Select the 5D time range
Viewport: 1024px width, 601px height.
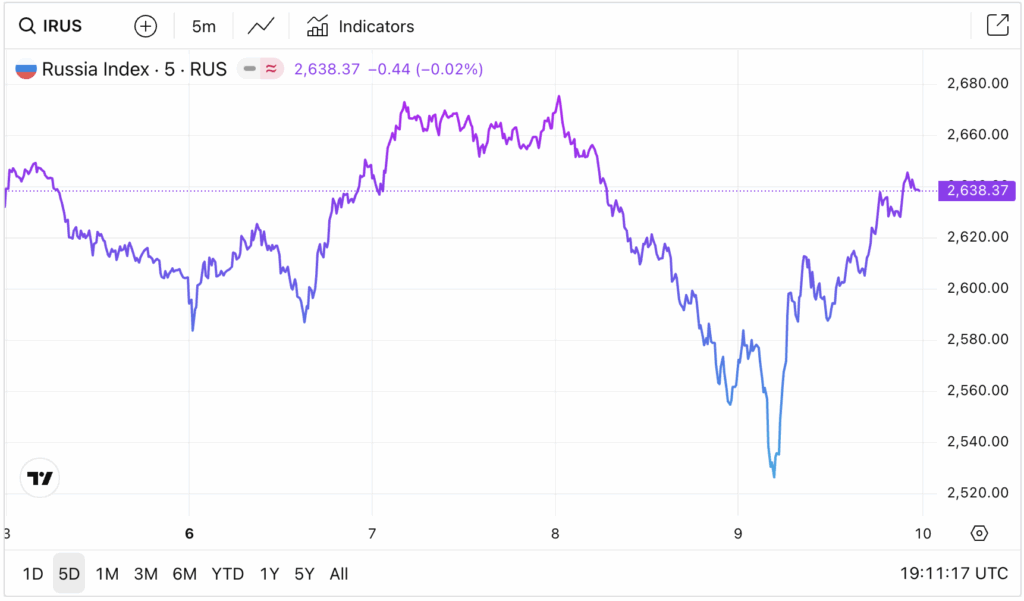tap(69, 574)
